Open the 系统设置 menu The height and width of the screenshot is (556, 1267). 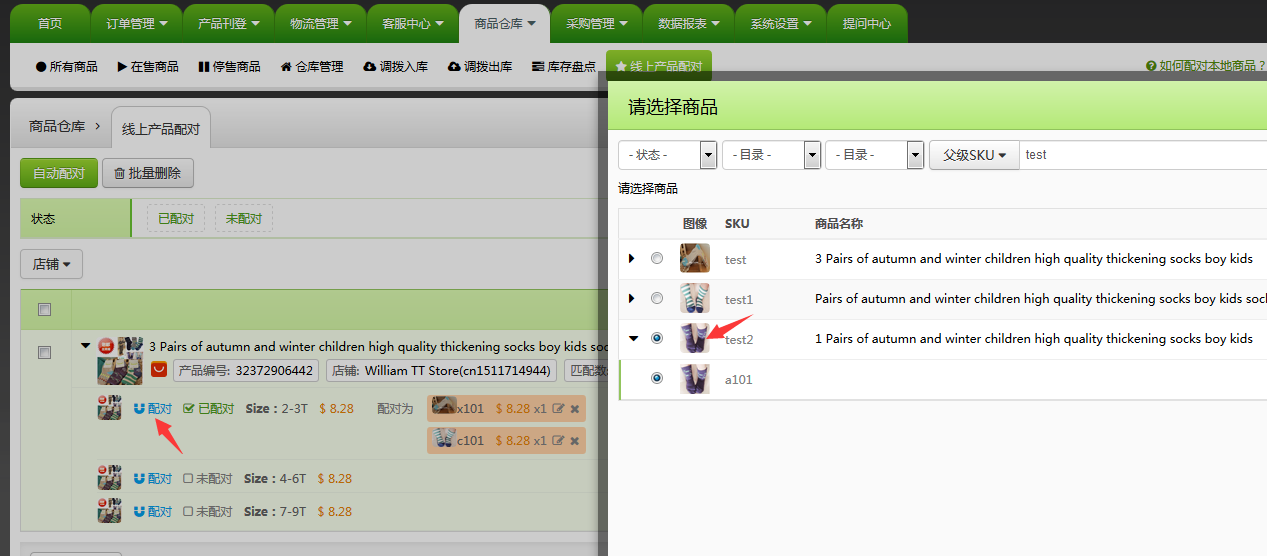781,23
